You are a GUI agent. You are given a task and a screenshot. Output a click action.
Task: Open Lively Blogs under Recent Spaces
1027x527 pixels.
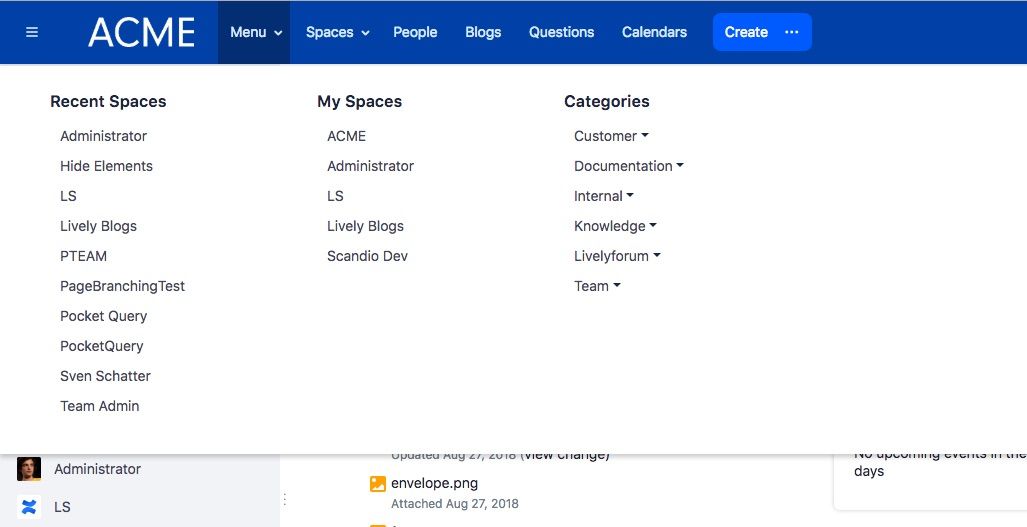pos(98,227)
